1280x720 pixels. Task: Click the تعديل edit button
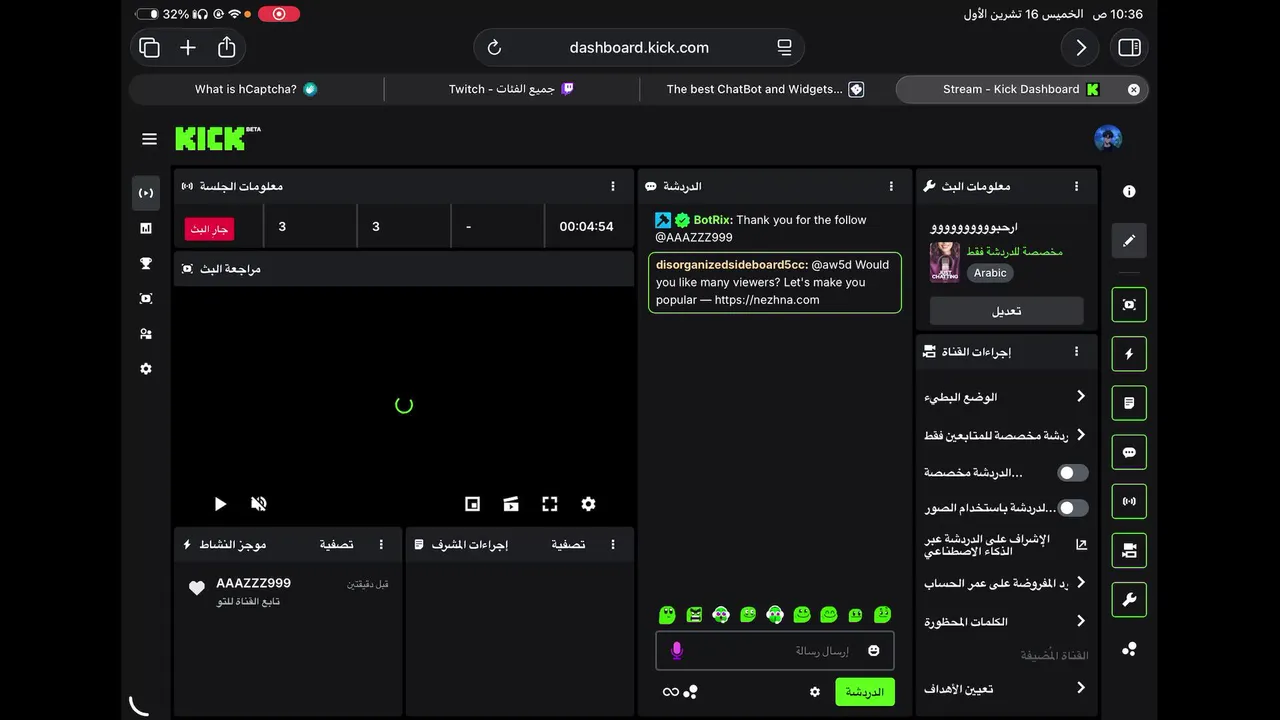coord(1006,311)
